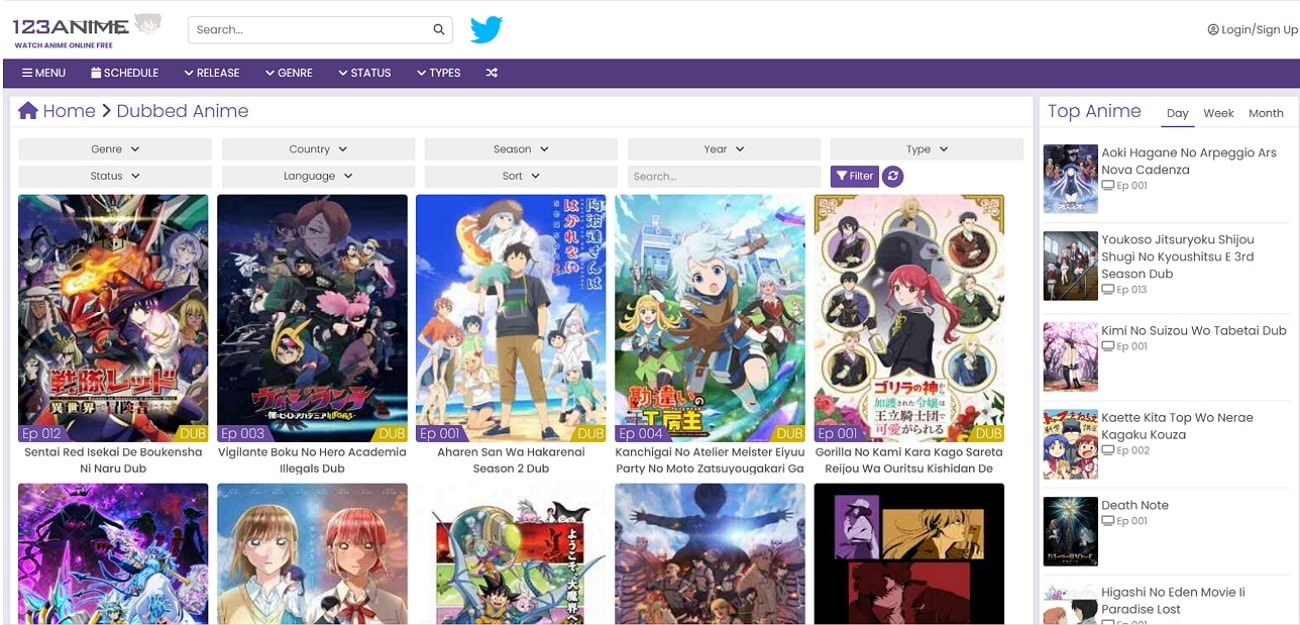Select Month tab in Top Anime
Image resolution: width=1300 pixels, height=625 pixels.
click(x=1266, y=113)
